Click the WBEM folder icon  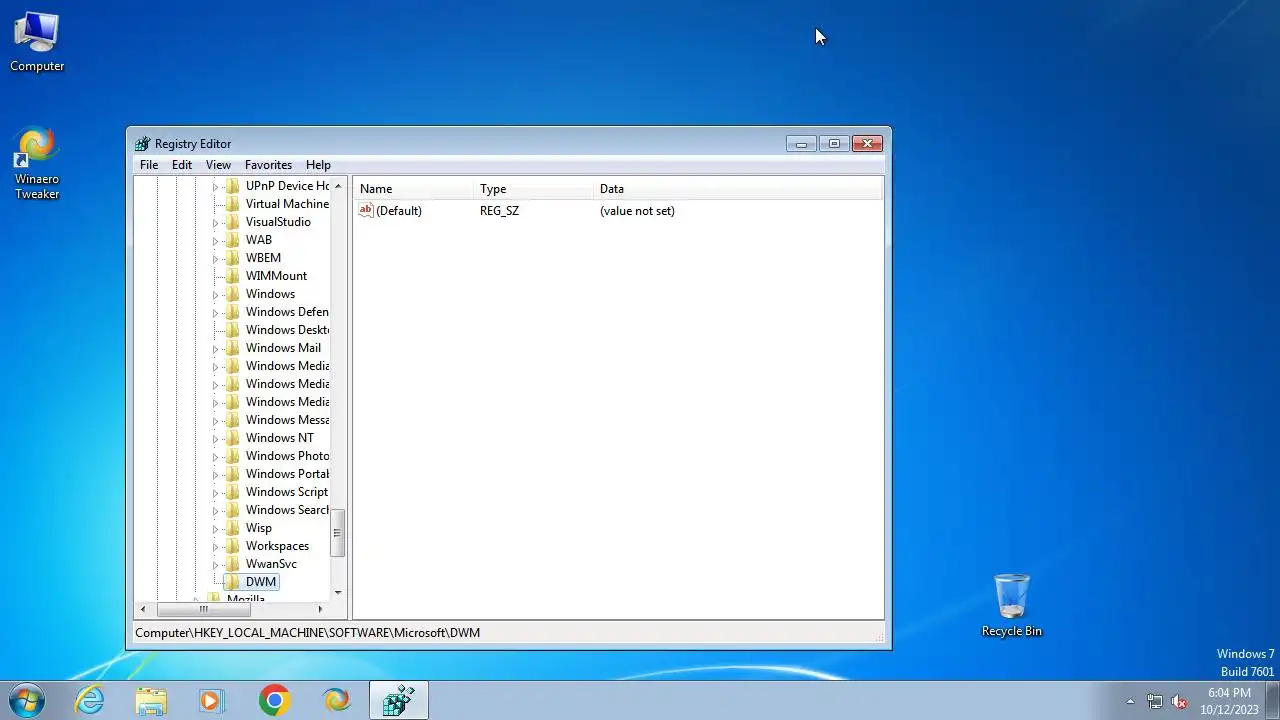point(233,258)
